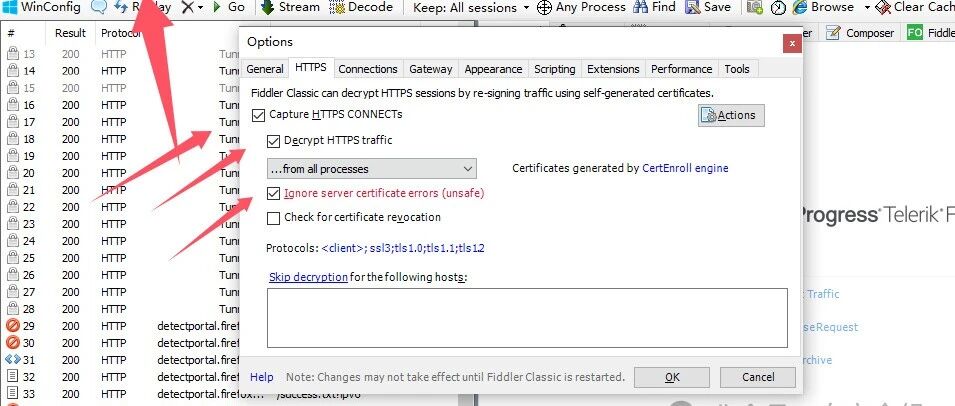
Task: Click Cancel in the Options dialog
Action: pos(758,377)
